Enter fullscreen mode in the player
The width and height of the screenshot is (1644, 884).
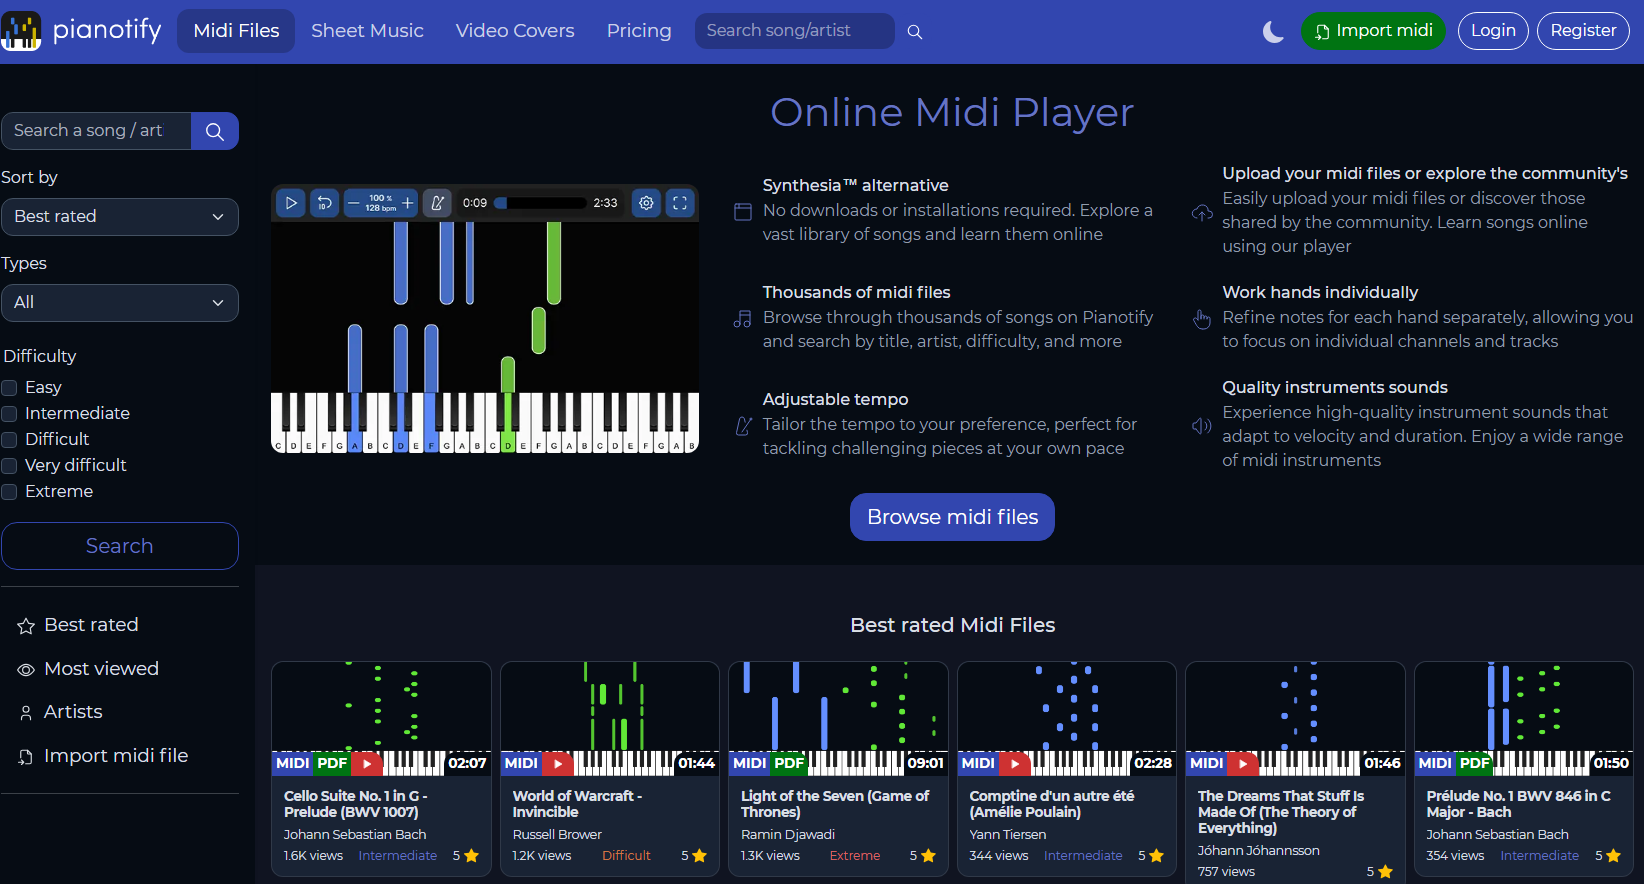pos(680,203)
